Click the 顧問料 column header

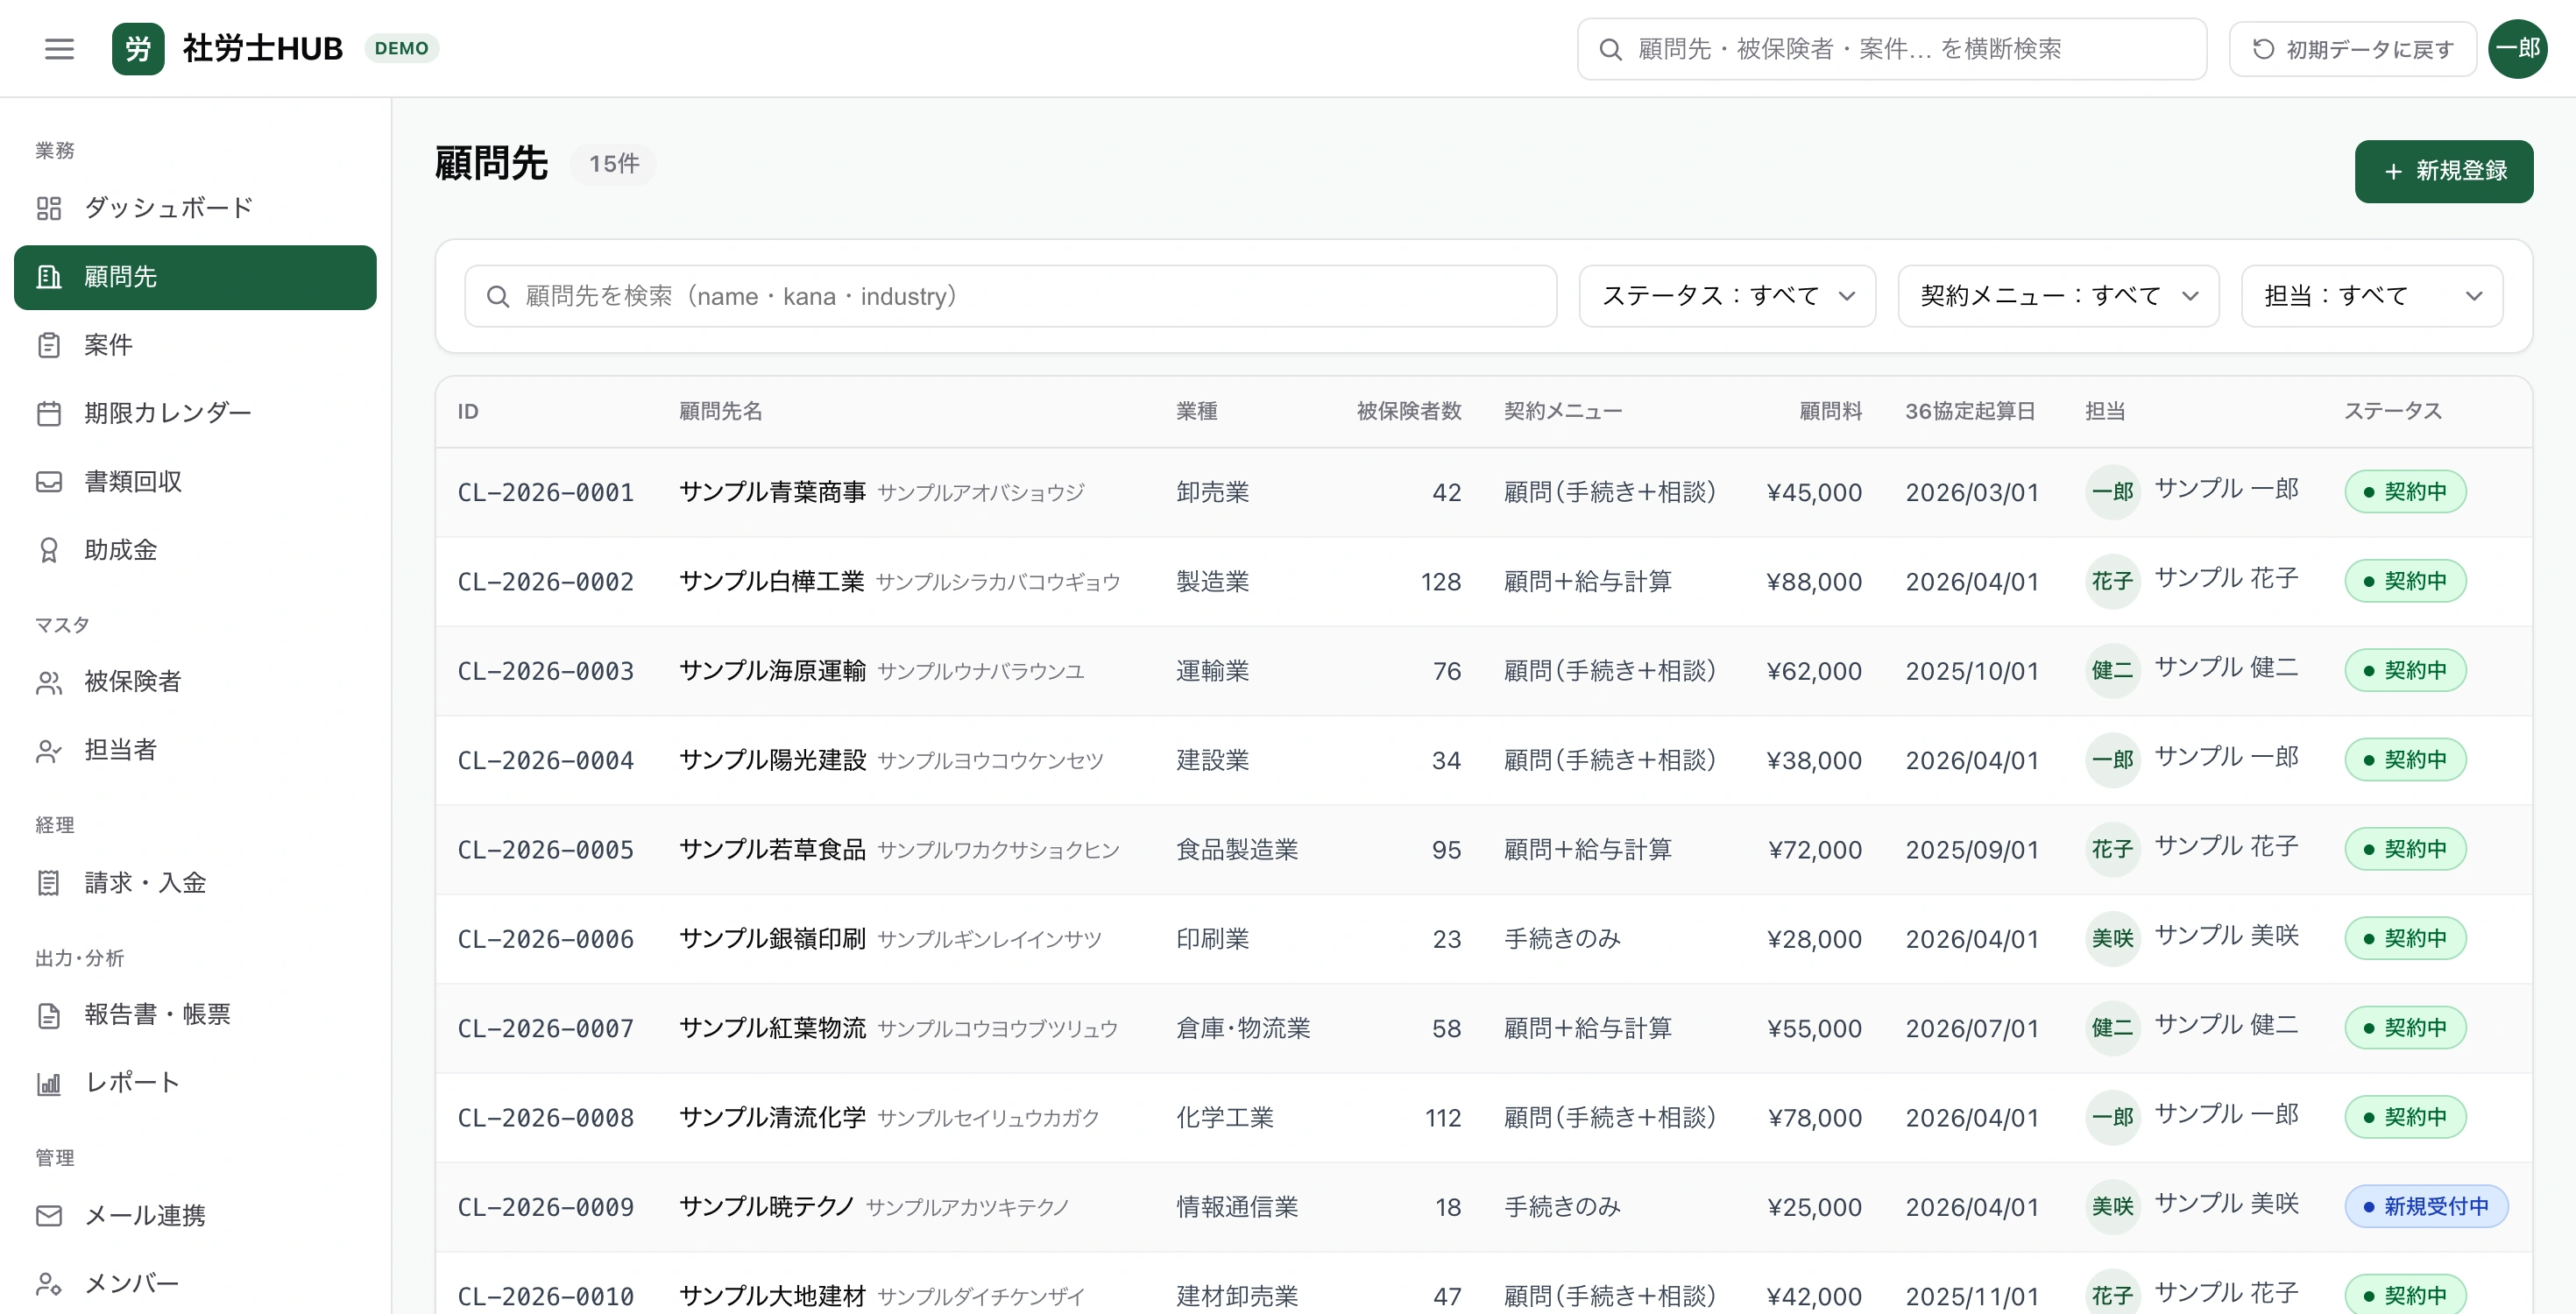pyautogui.click(x=1830, y=411)
